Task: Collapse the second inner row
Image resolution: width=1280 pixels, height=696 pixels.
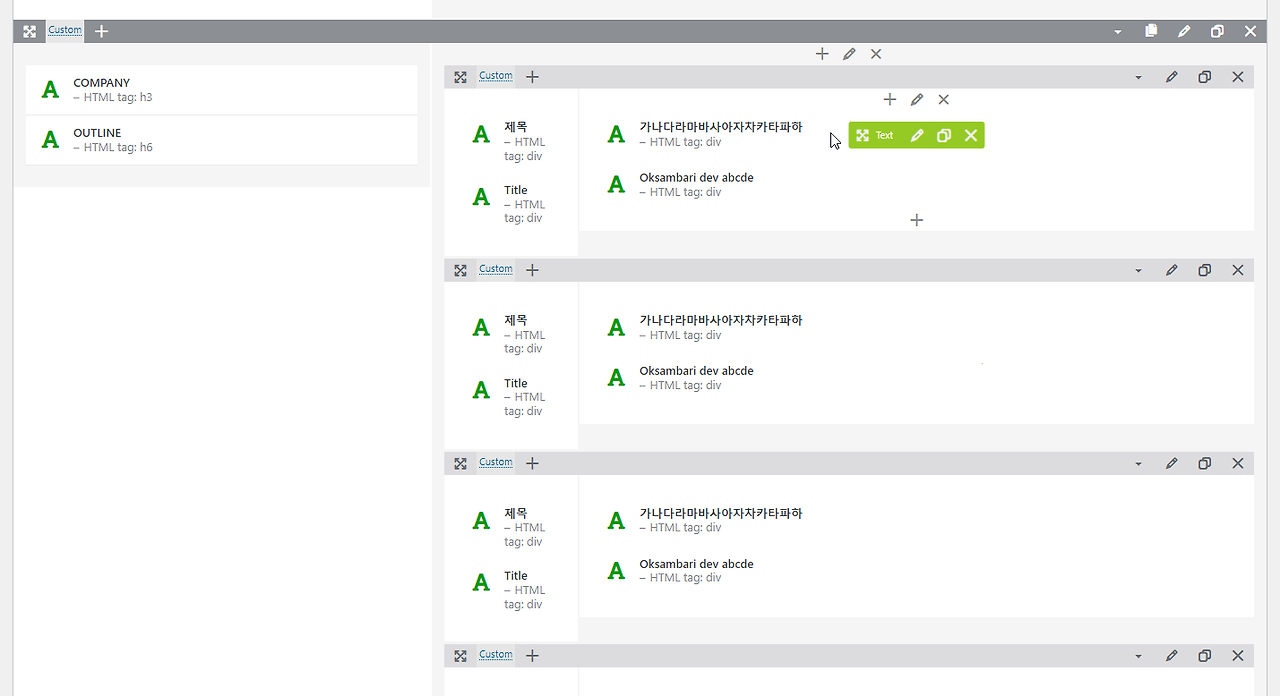Action: tap(1138, 270)
